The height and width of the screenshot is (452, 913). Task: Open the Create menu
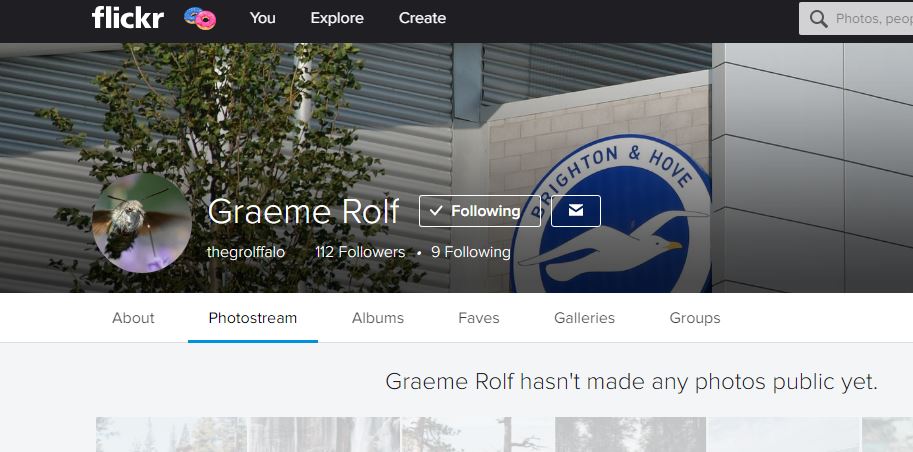pyautogui.click(x=422, y=18)
